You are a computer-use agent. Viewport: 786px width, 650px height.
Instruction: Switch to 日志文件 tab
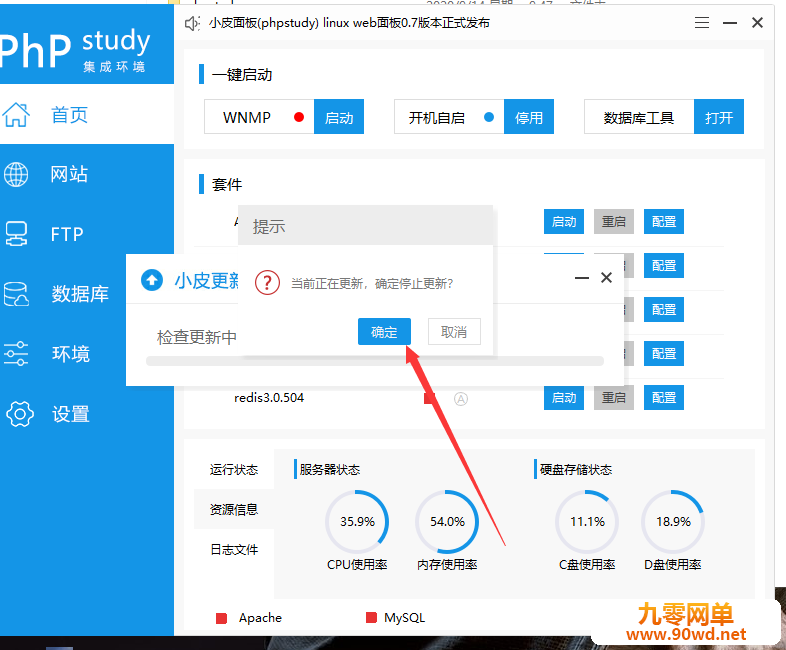(234, 550)
